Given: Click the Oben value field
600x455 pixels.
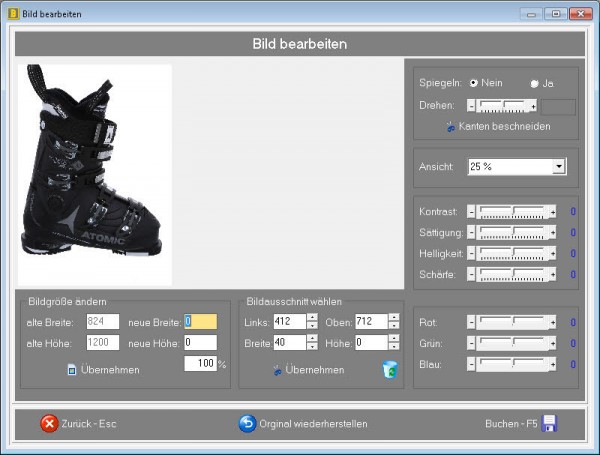Looking at the screenshot, I should 371,321.
